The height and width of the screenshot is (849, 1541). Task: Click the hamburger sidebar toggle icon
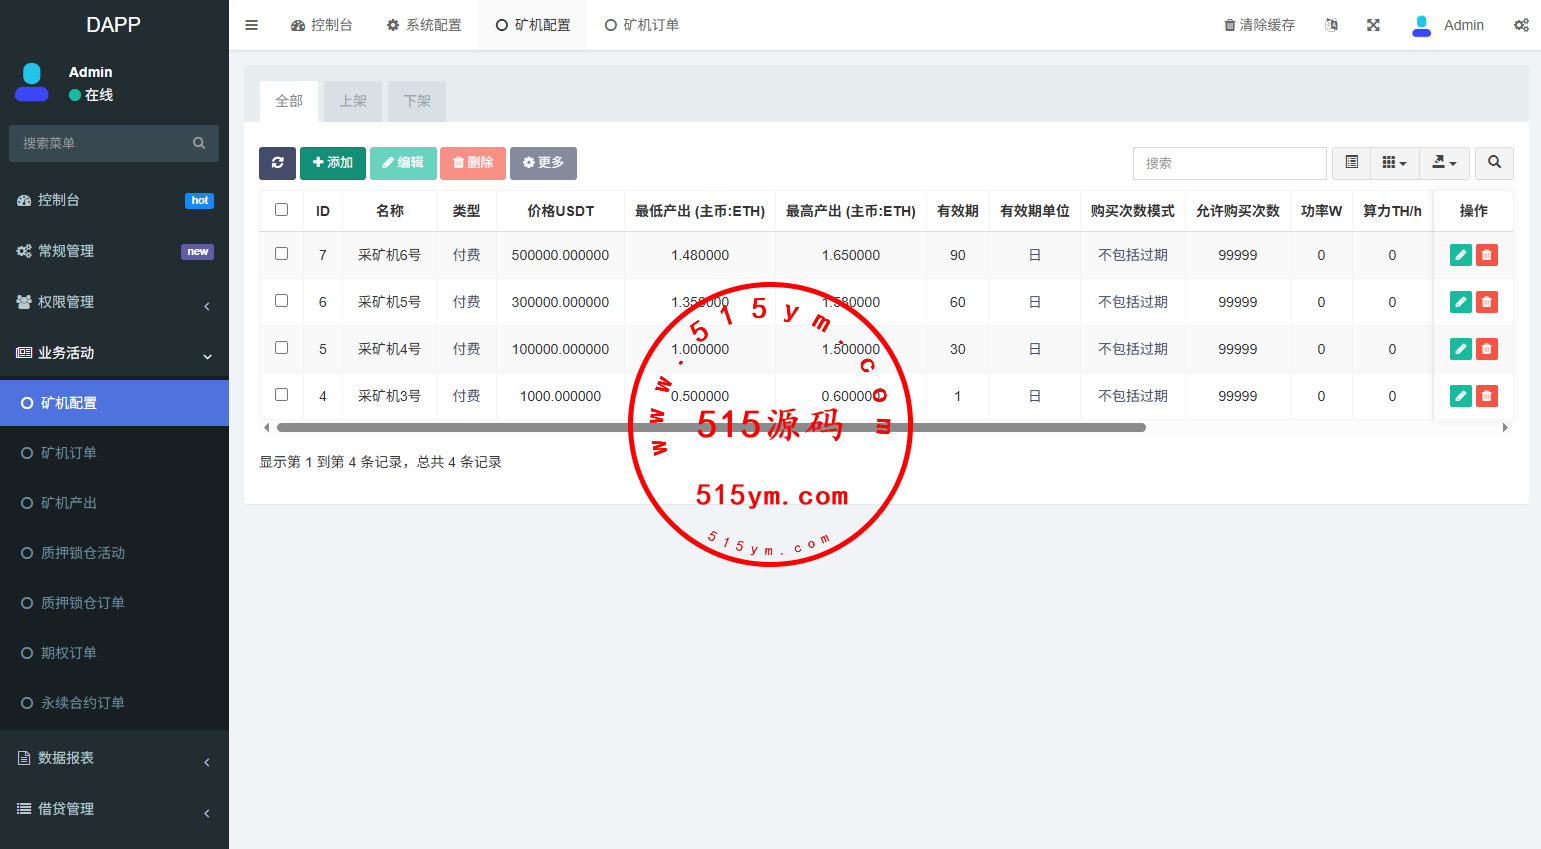click(x=252, y=25)
